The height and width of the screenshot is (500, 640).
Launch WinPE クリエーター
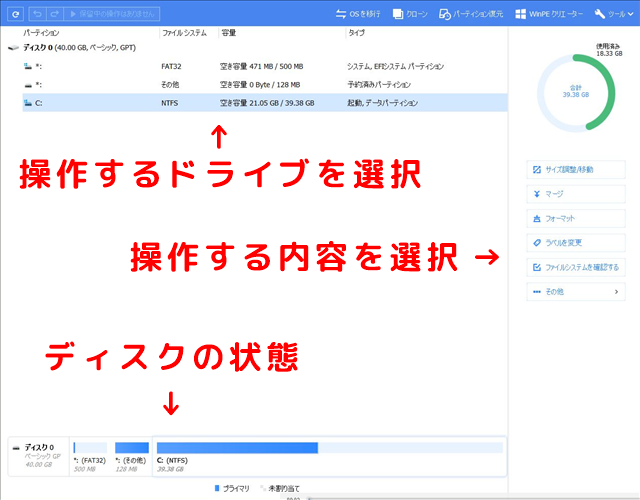click(x=549, y=14)
